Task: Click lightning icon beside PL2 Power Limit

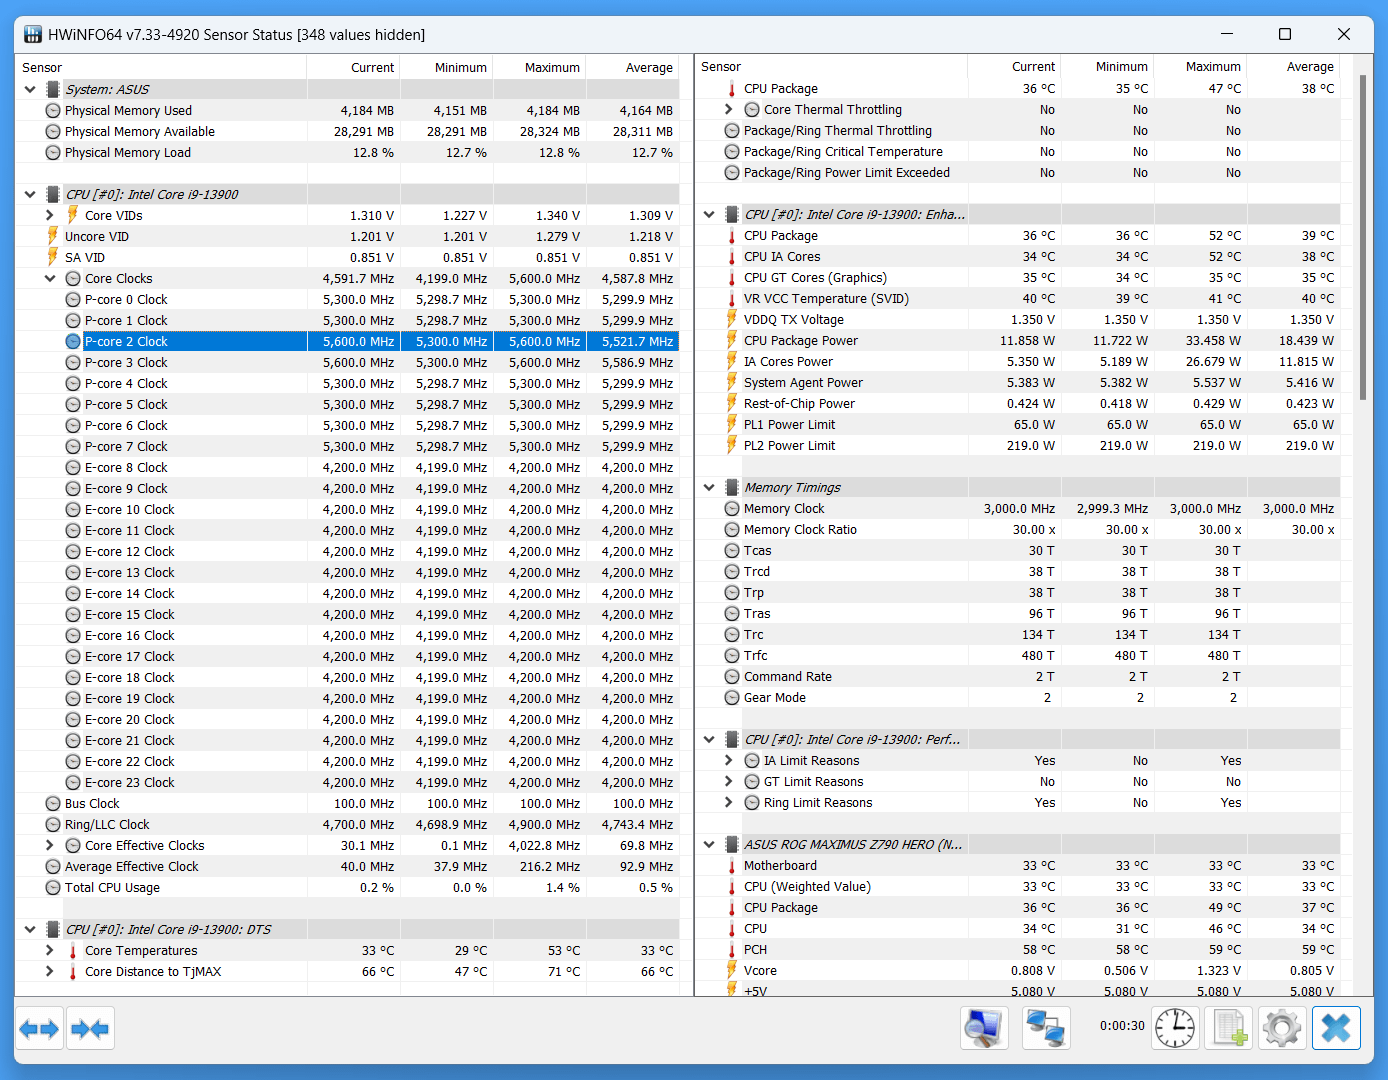Action: [732, 445]
